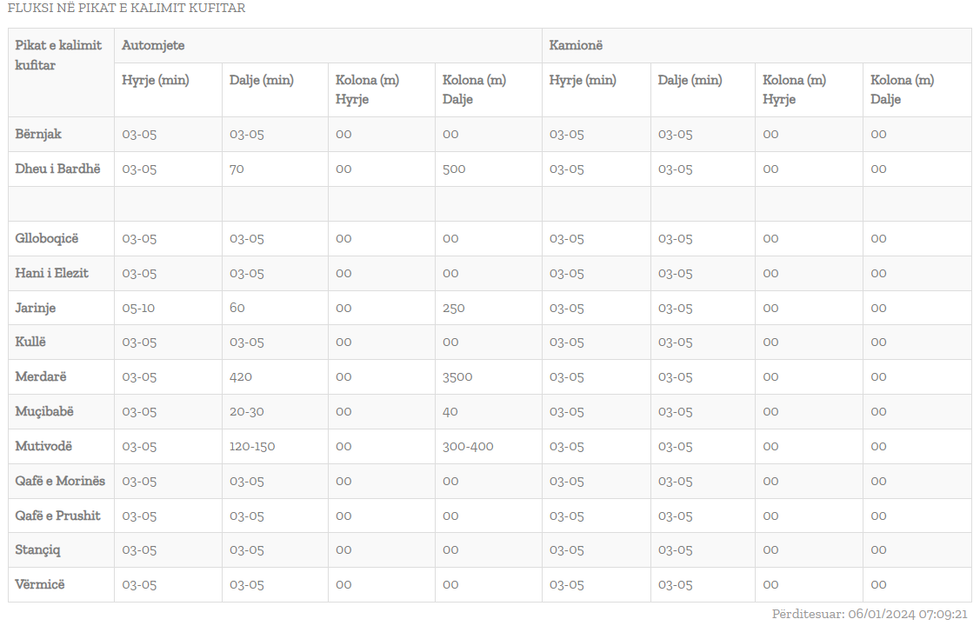The image size is (980, 625).
Task: Select the page title FLUKSI NË PIKAT E KALIMIT KUFITAR
Action: click(x=126, y=8)
